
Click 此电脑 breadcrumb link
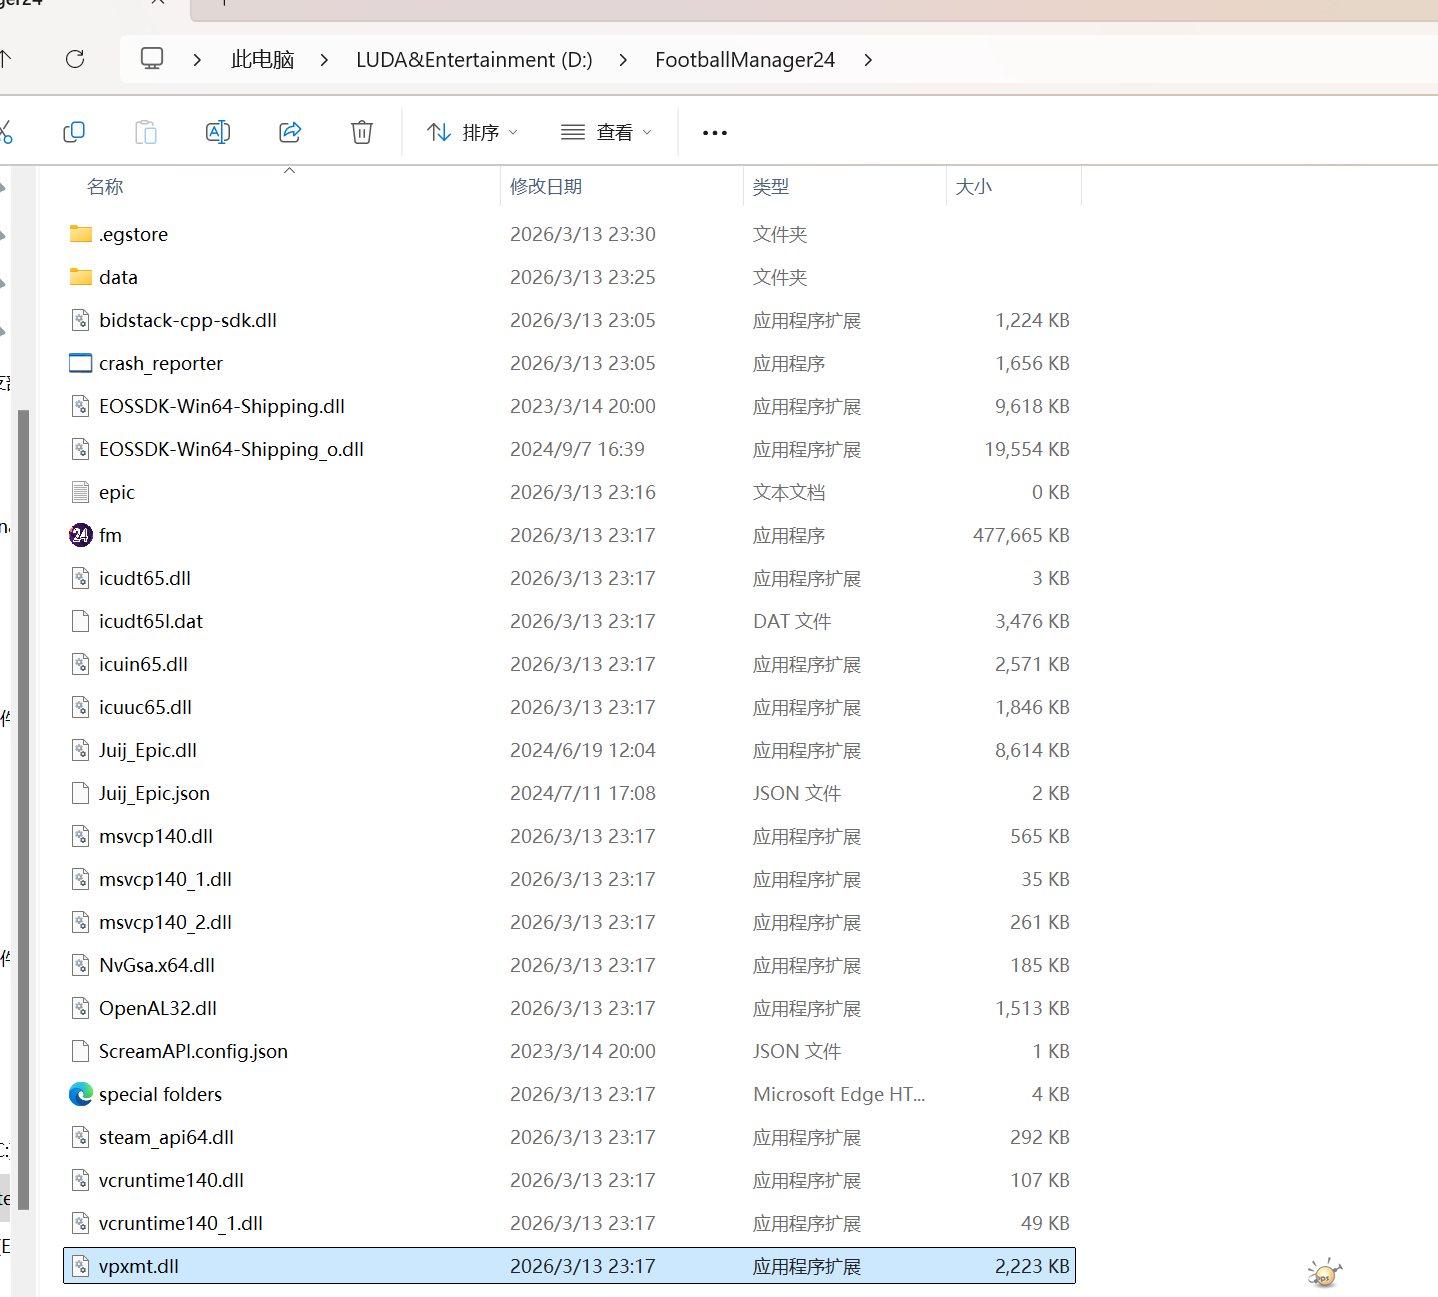tap(262, 60)
